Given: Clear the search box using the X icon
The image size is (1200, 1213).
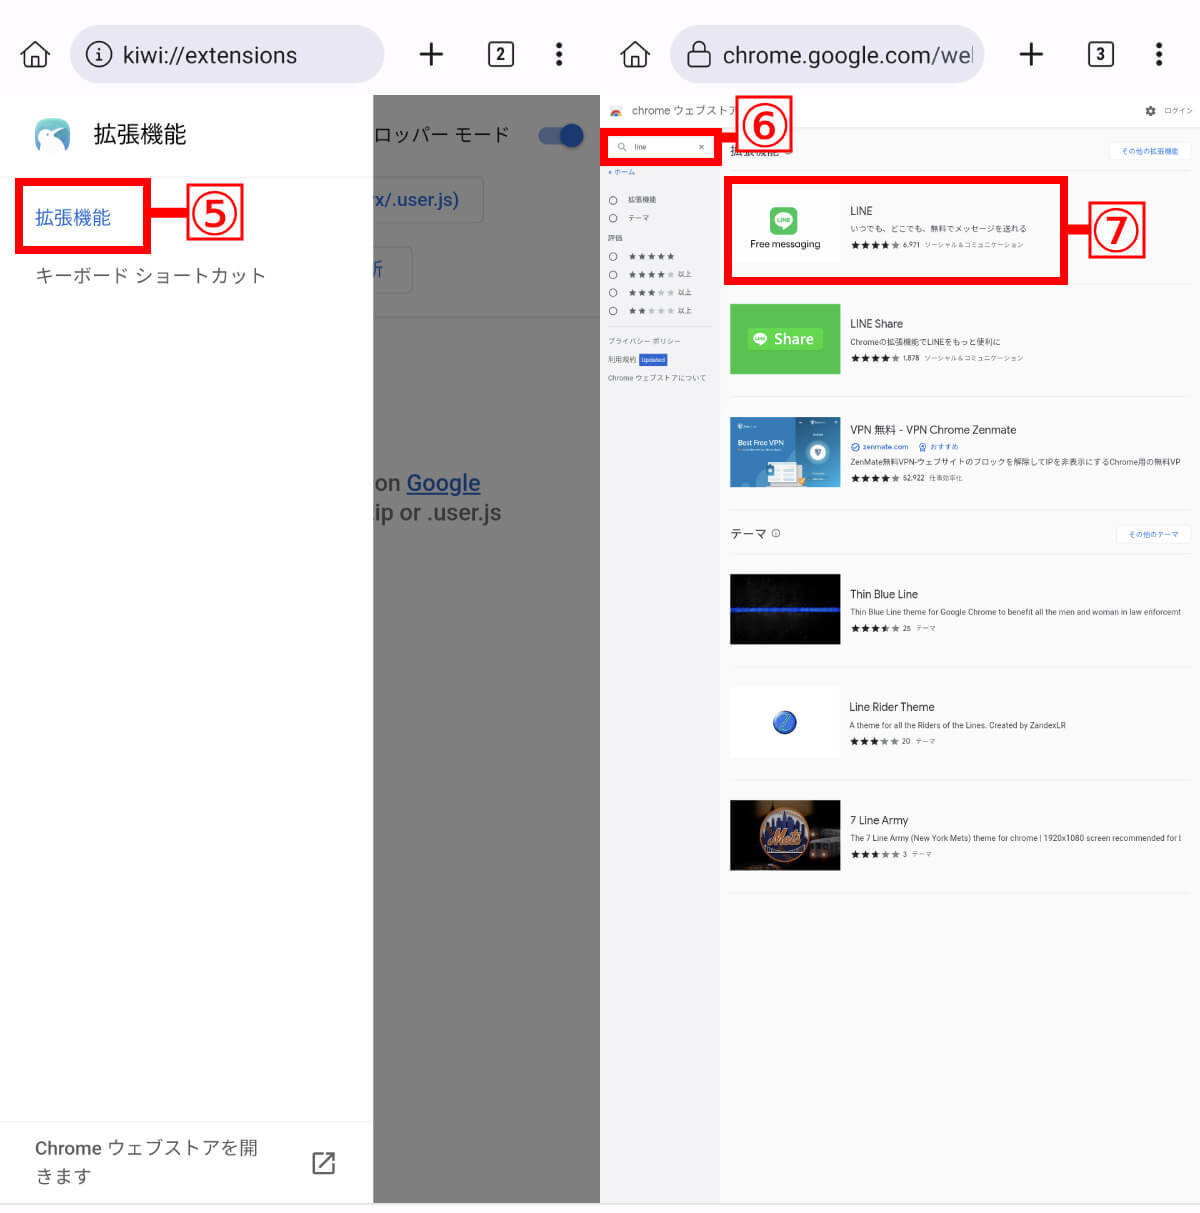Looking at the screenshot, I should 701,147.
